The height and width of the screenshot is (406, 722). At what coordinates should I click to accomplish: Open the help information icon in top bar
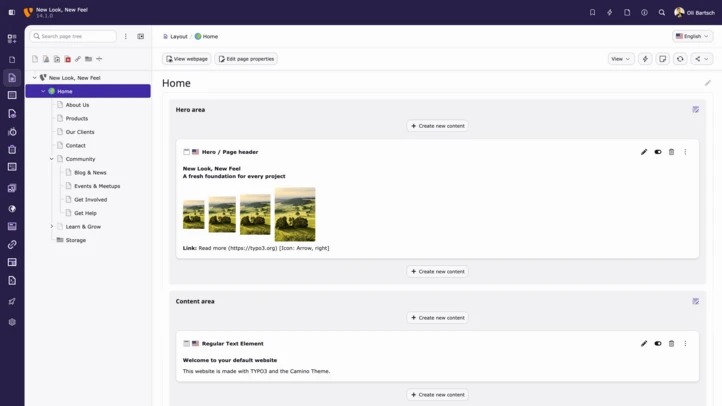pyautogui.click(x=644, y=12)
